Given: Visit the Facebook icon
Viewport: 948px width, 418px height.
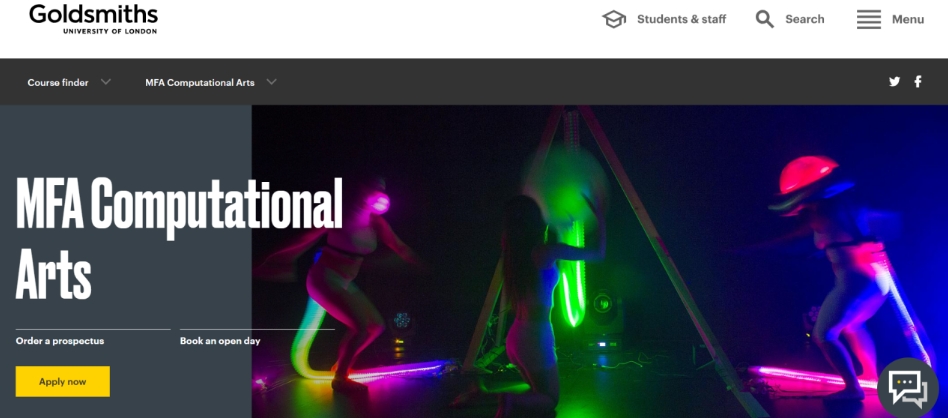Looking at the screenshot, I should pyautogui.click(x=918, y=82).
